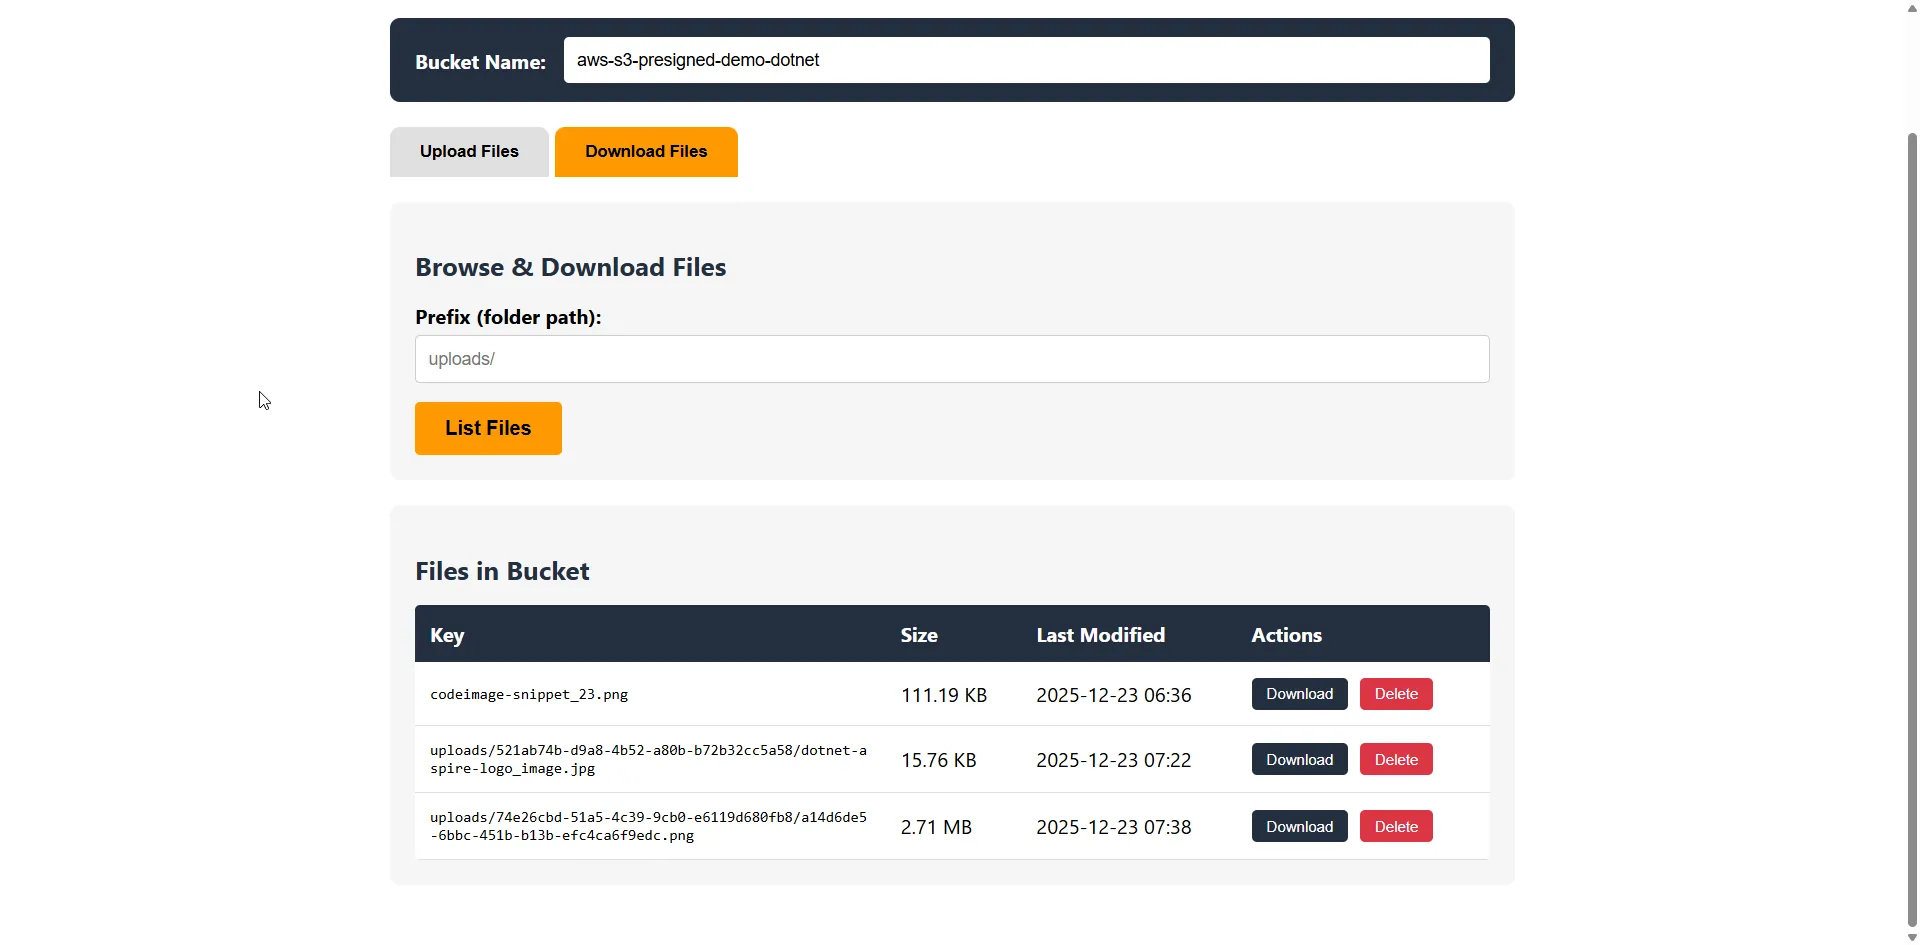Click the vertical scrollbar track
Screen dimensions: 1920x945
coord(1909,500)
